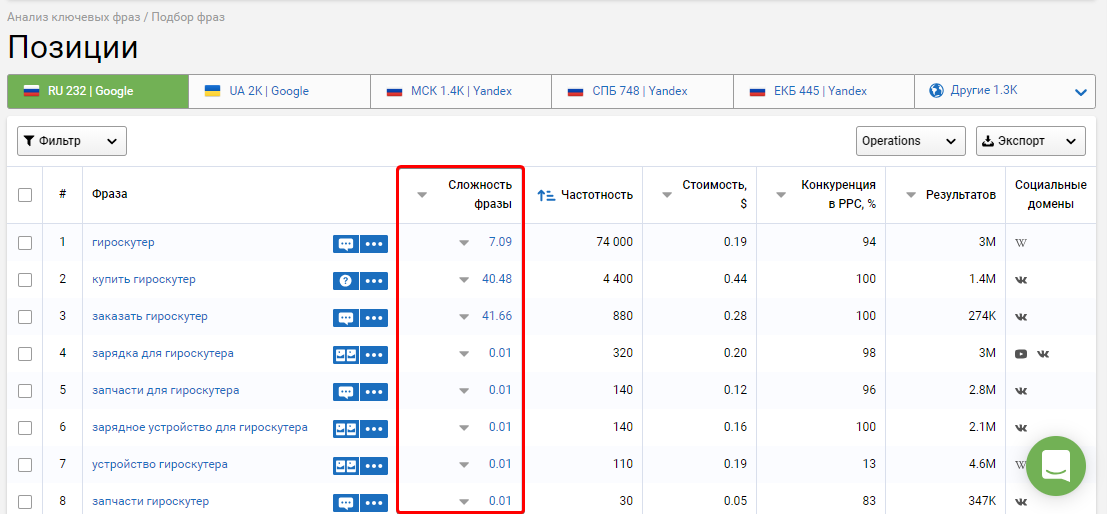1107x514 pixels.
Task: Click the VK icon in купить гироскутер row
Action: (x=1021, y=280)
